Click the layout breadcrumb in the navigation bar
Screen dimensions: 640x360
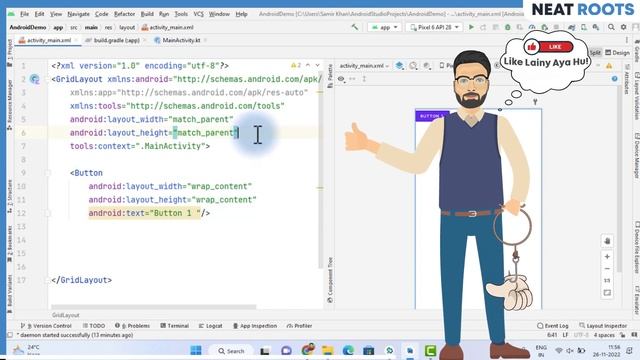[127, 27]
